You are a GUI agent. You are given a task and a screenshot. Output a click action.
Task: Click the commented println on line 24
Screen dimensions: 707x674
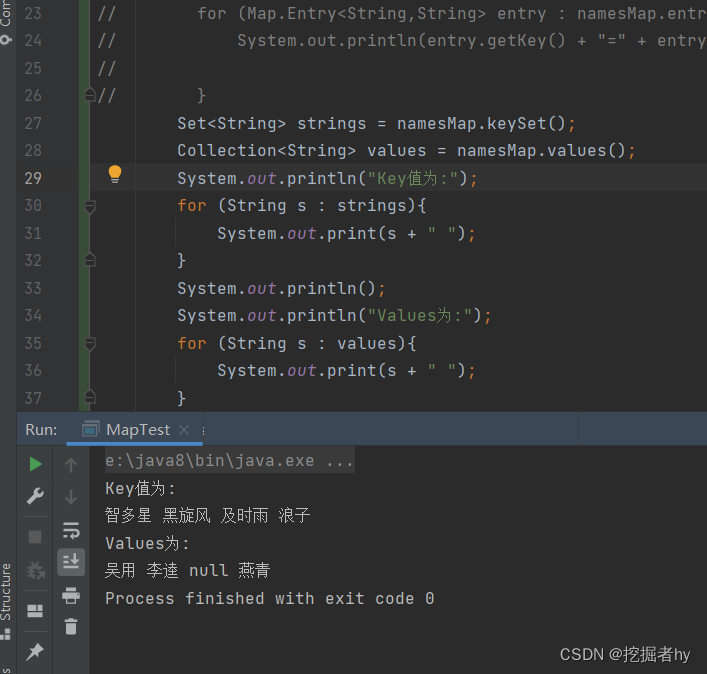[x=471, y=41]
